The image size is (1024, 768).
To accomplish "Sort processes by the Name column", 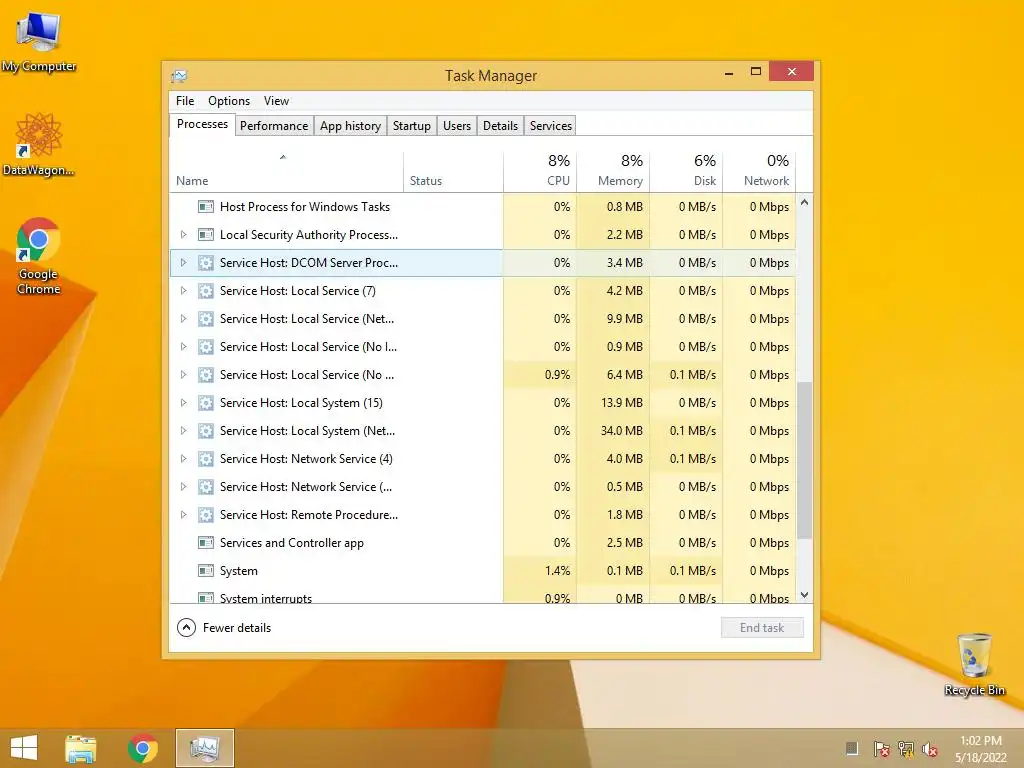I will [x=286, y=171].
